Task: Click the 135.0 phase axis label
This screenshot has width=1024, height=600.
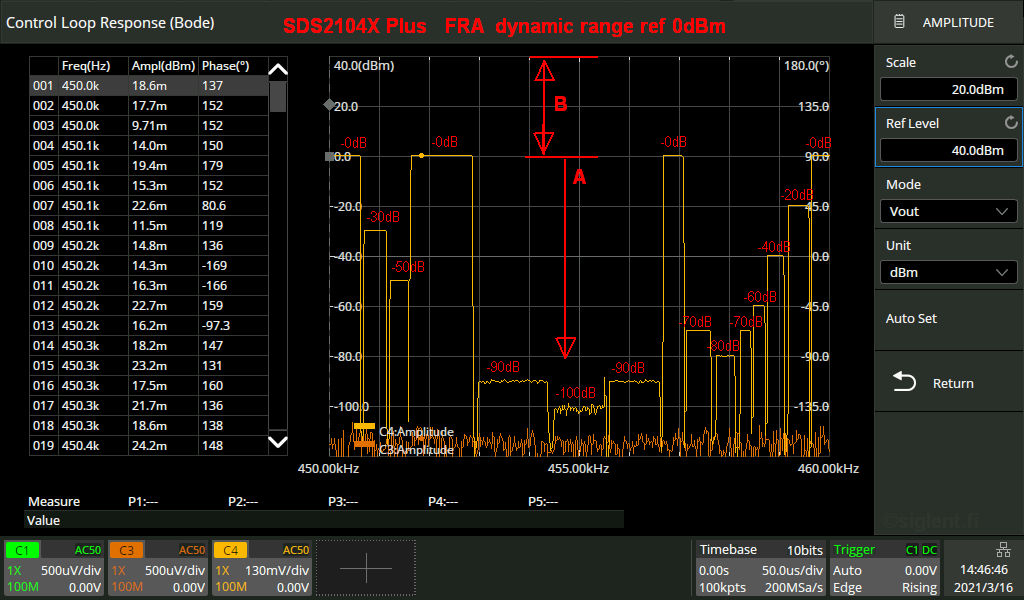Action: tap(814, 106)
